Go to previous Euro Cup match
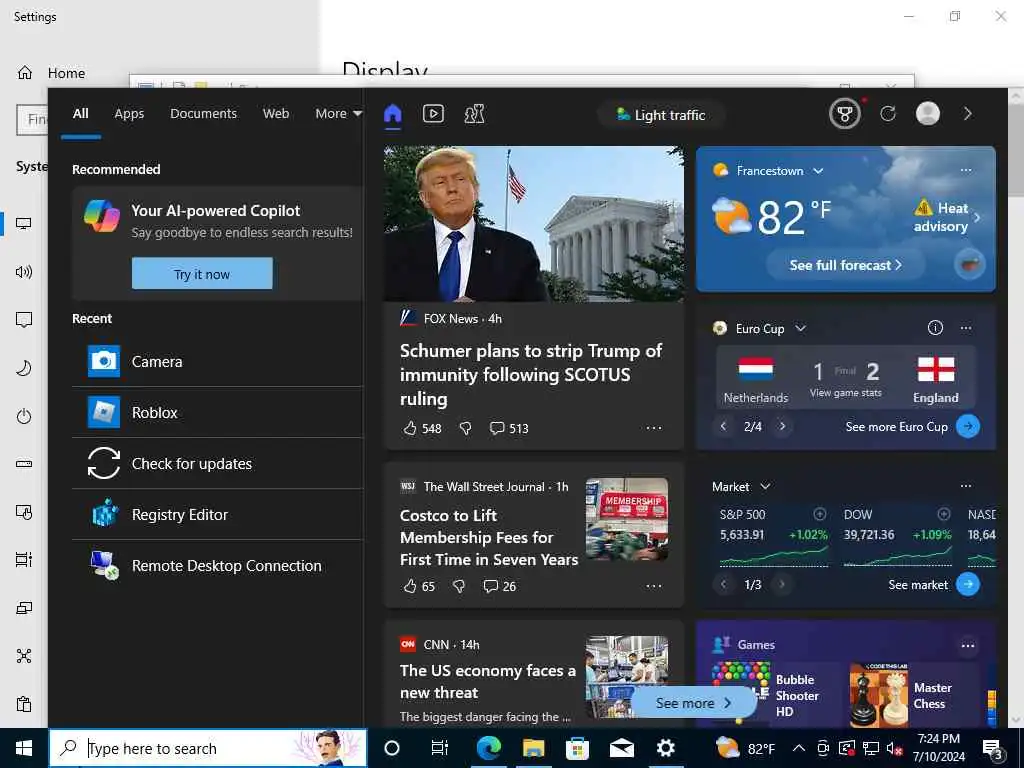Viewport: 1024px width, 768px height. [x=723, y=426]
